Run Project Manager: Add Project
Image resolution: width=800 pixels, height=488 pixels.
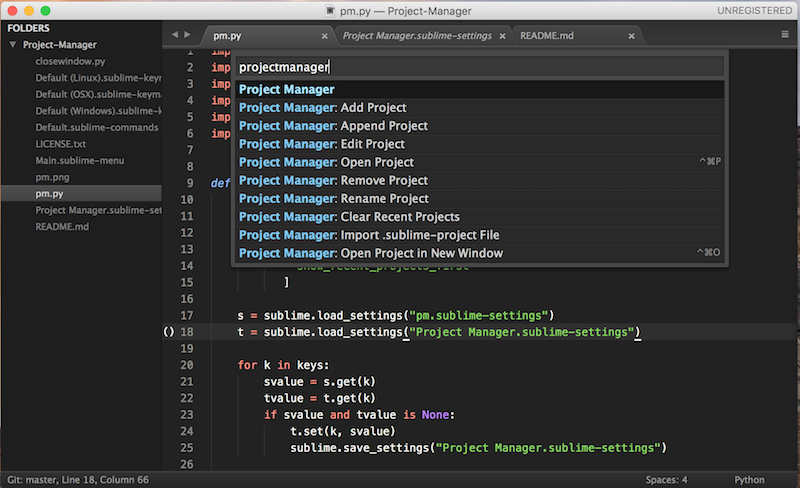tap(480, 108)
